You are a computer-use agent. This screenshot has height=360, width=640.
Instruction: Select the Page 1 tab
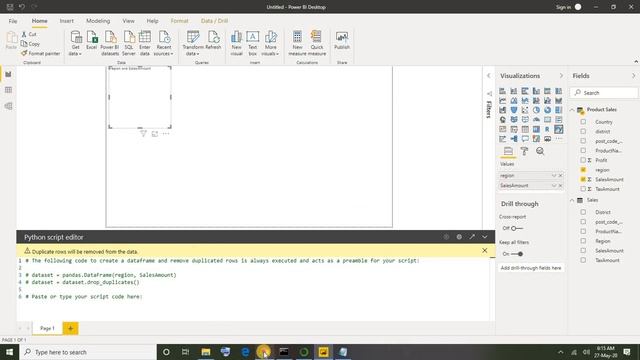[47, 328]
